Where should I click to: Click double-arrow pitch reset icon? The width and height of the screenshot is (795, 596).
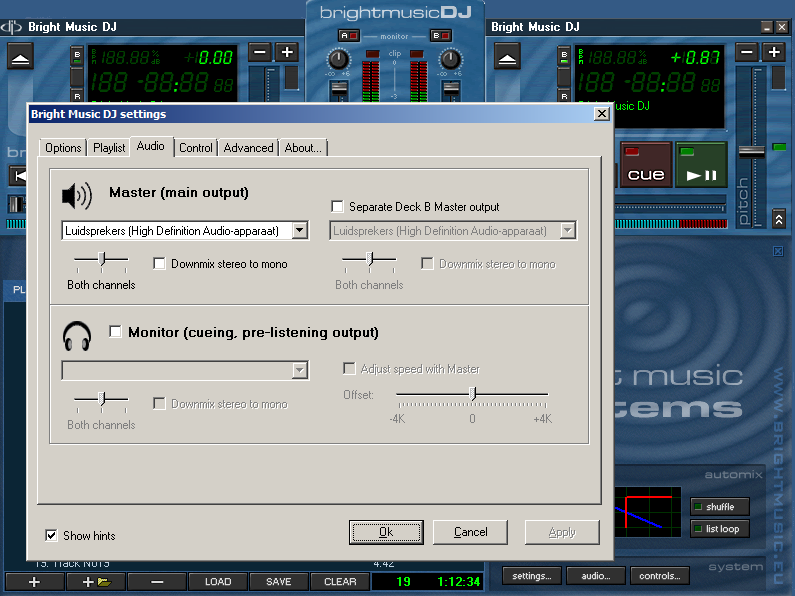779,219
